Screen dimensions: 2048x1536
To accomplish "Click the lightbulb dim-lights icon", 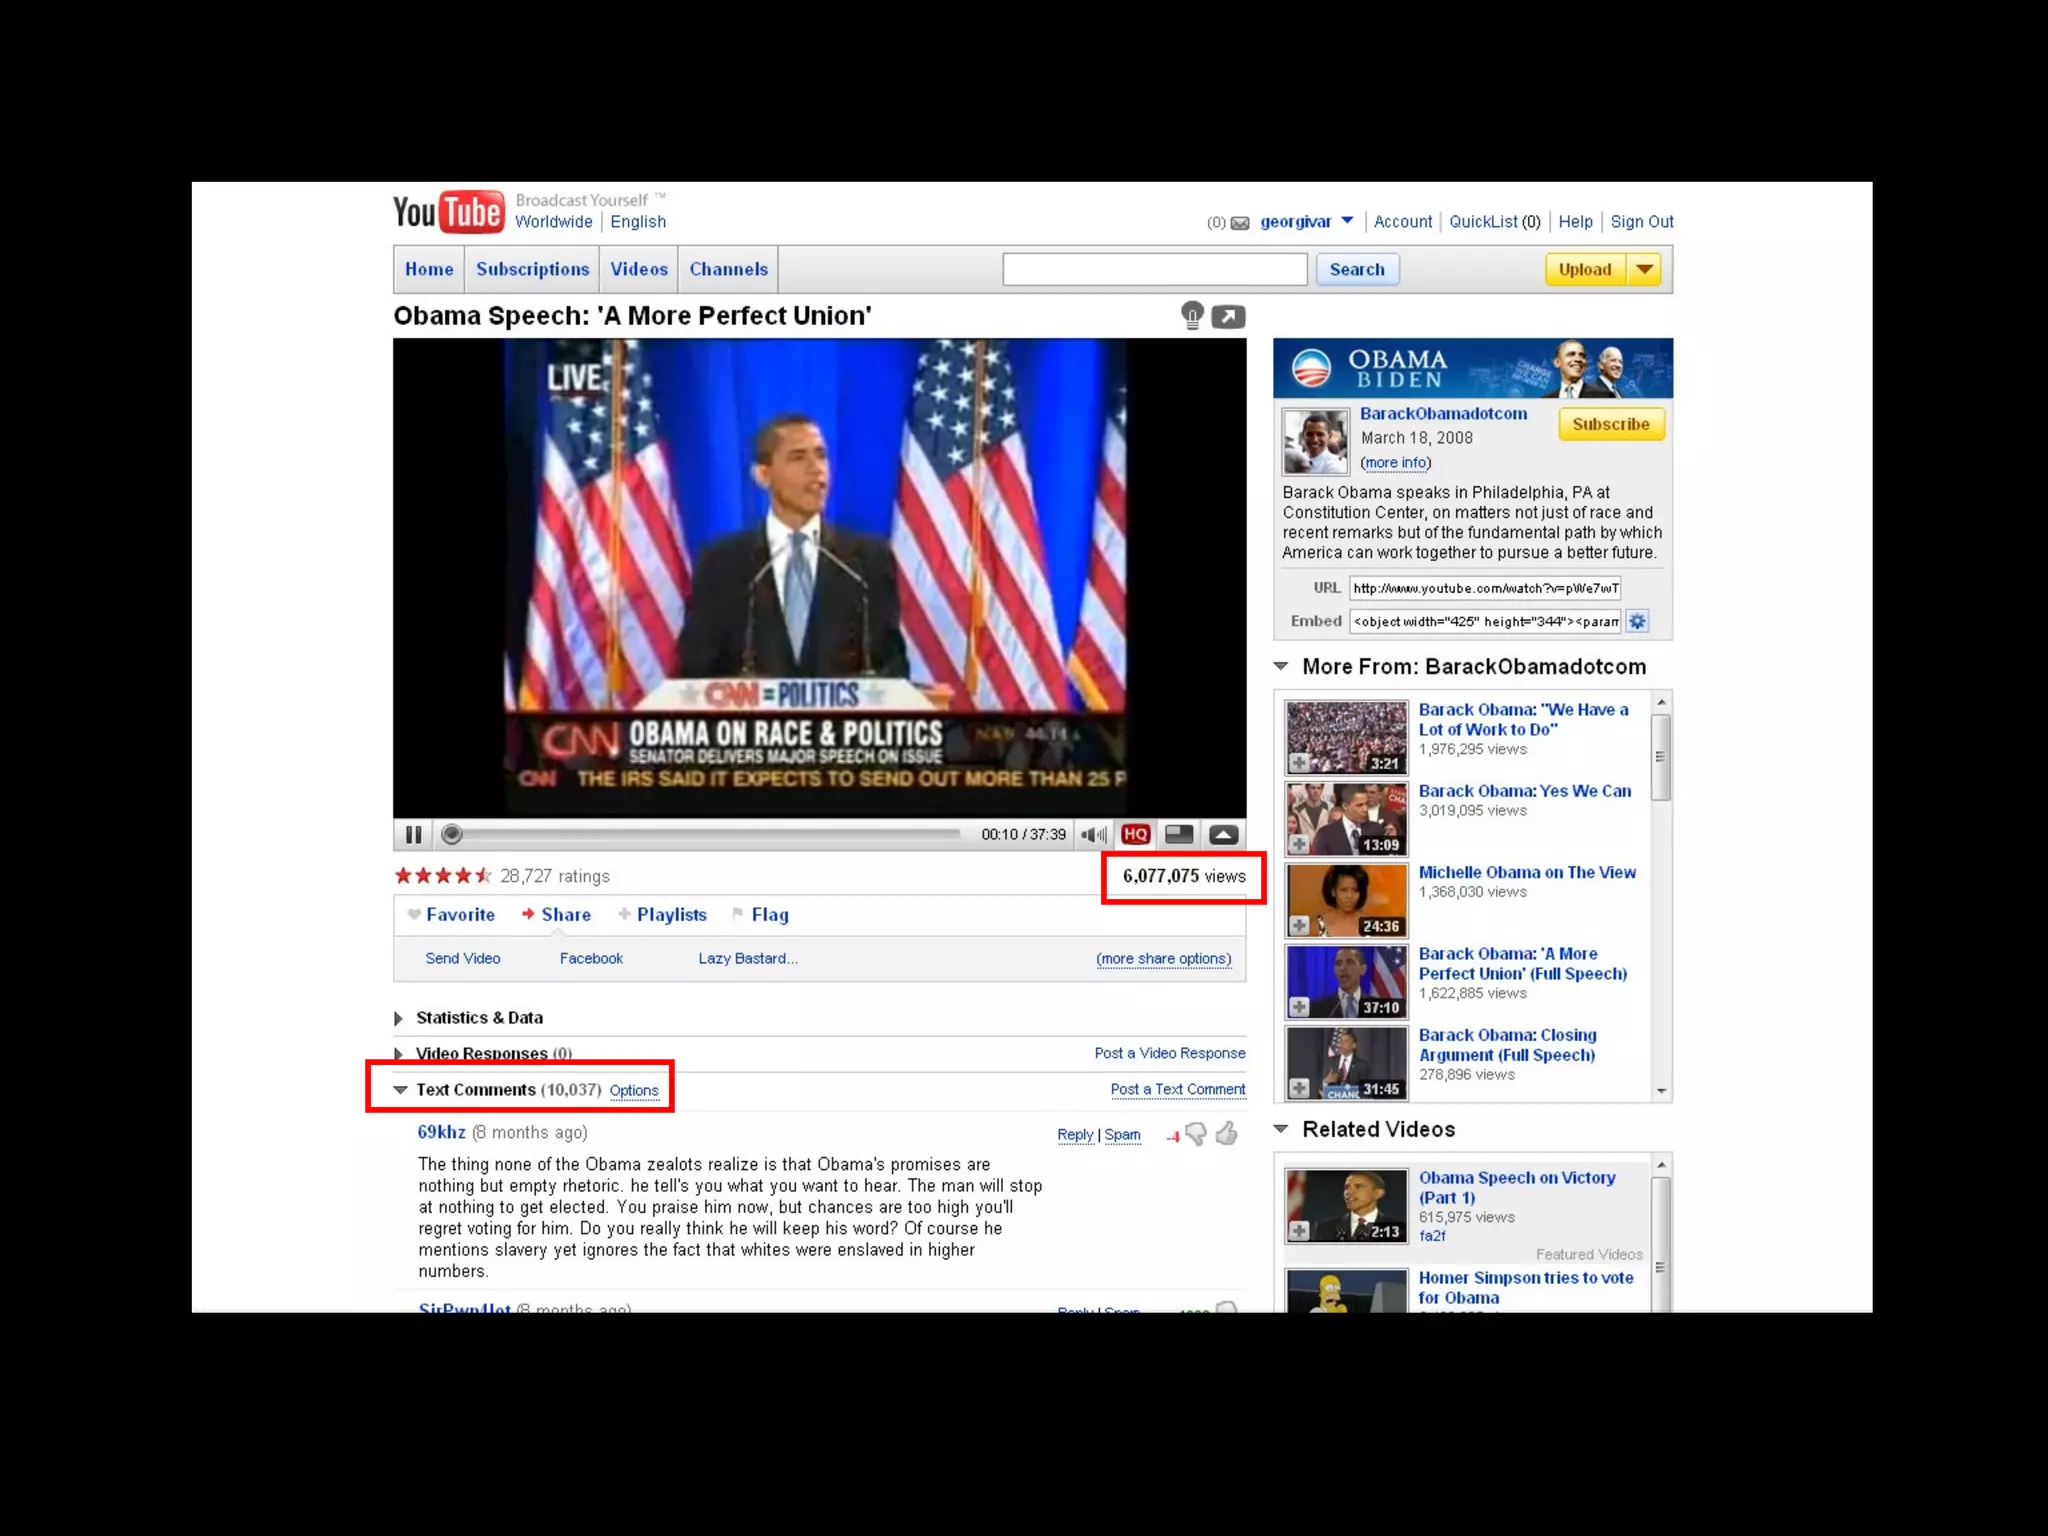I will 1192,316.
